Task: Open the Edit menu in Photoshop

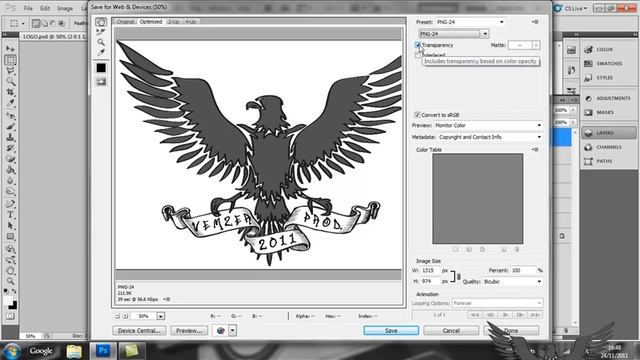Action: tap(45, 8)
